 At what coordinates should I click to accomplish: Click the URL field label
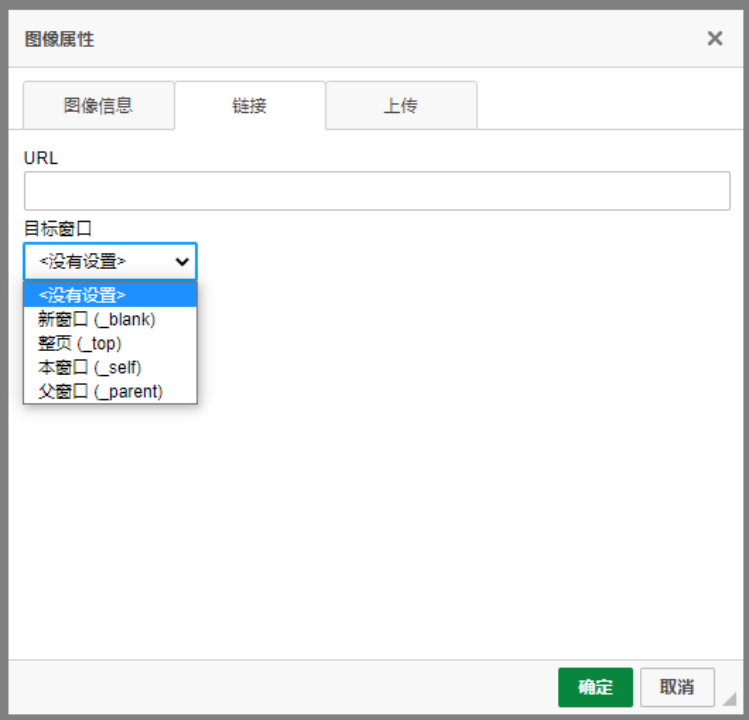coord(41,158)
